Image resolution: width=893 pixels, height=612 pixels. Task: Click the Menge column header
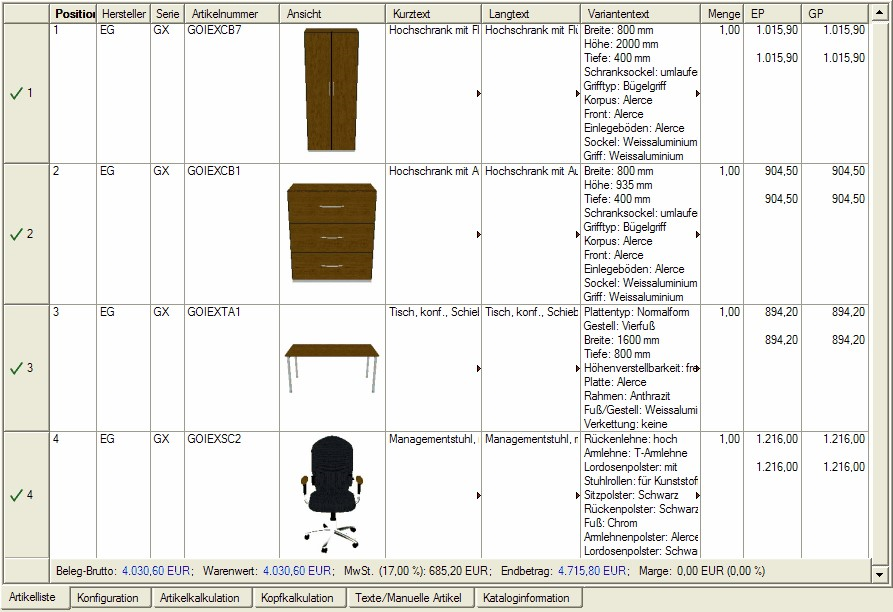click(x=724, y=14)
